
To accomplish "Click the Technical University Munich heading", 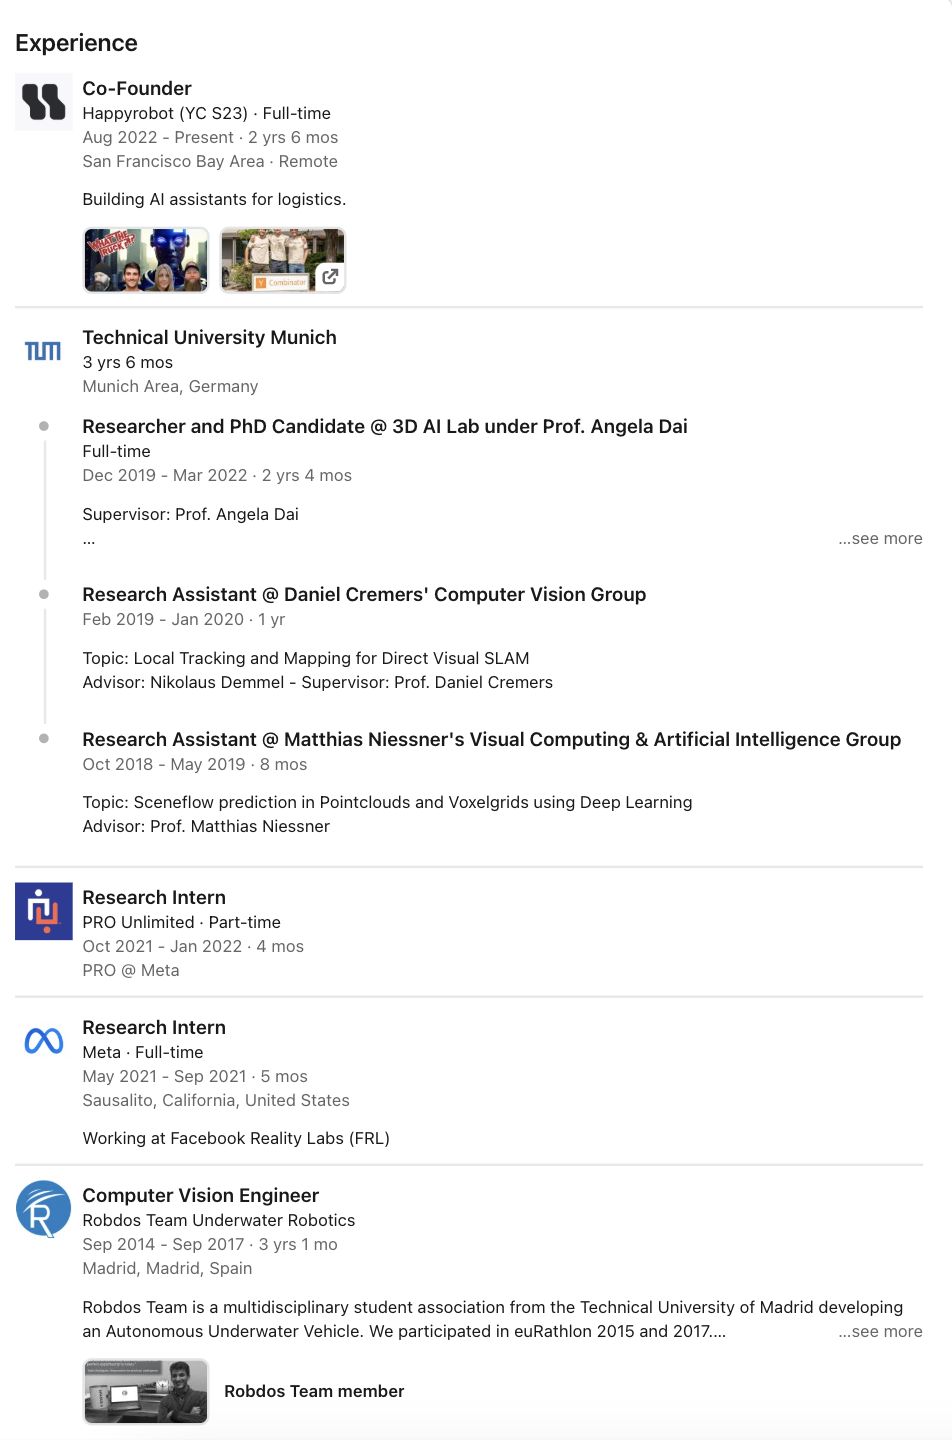I will pos(209,337).
